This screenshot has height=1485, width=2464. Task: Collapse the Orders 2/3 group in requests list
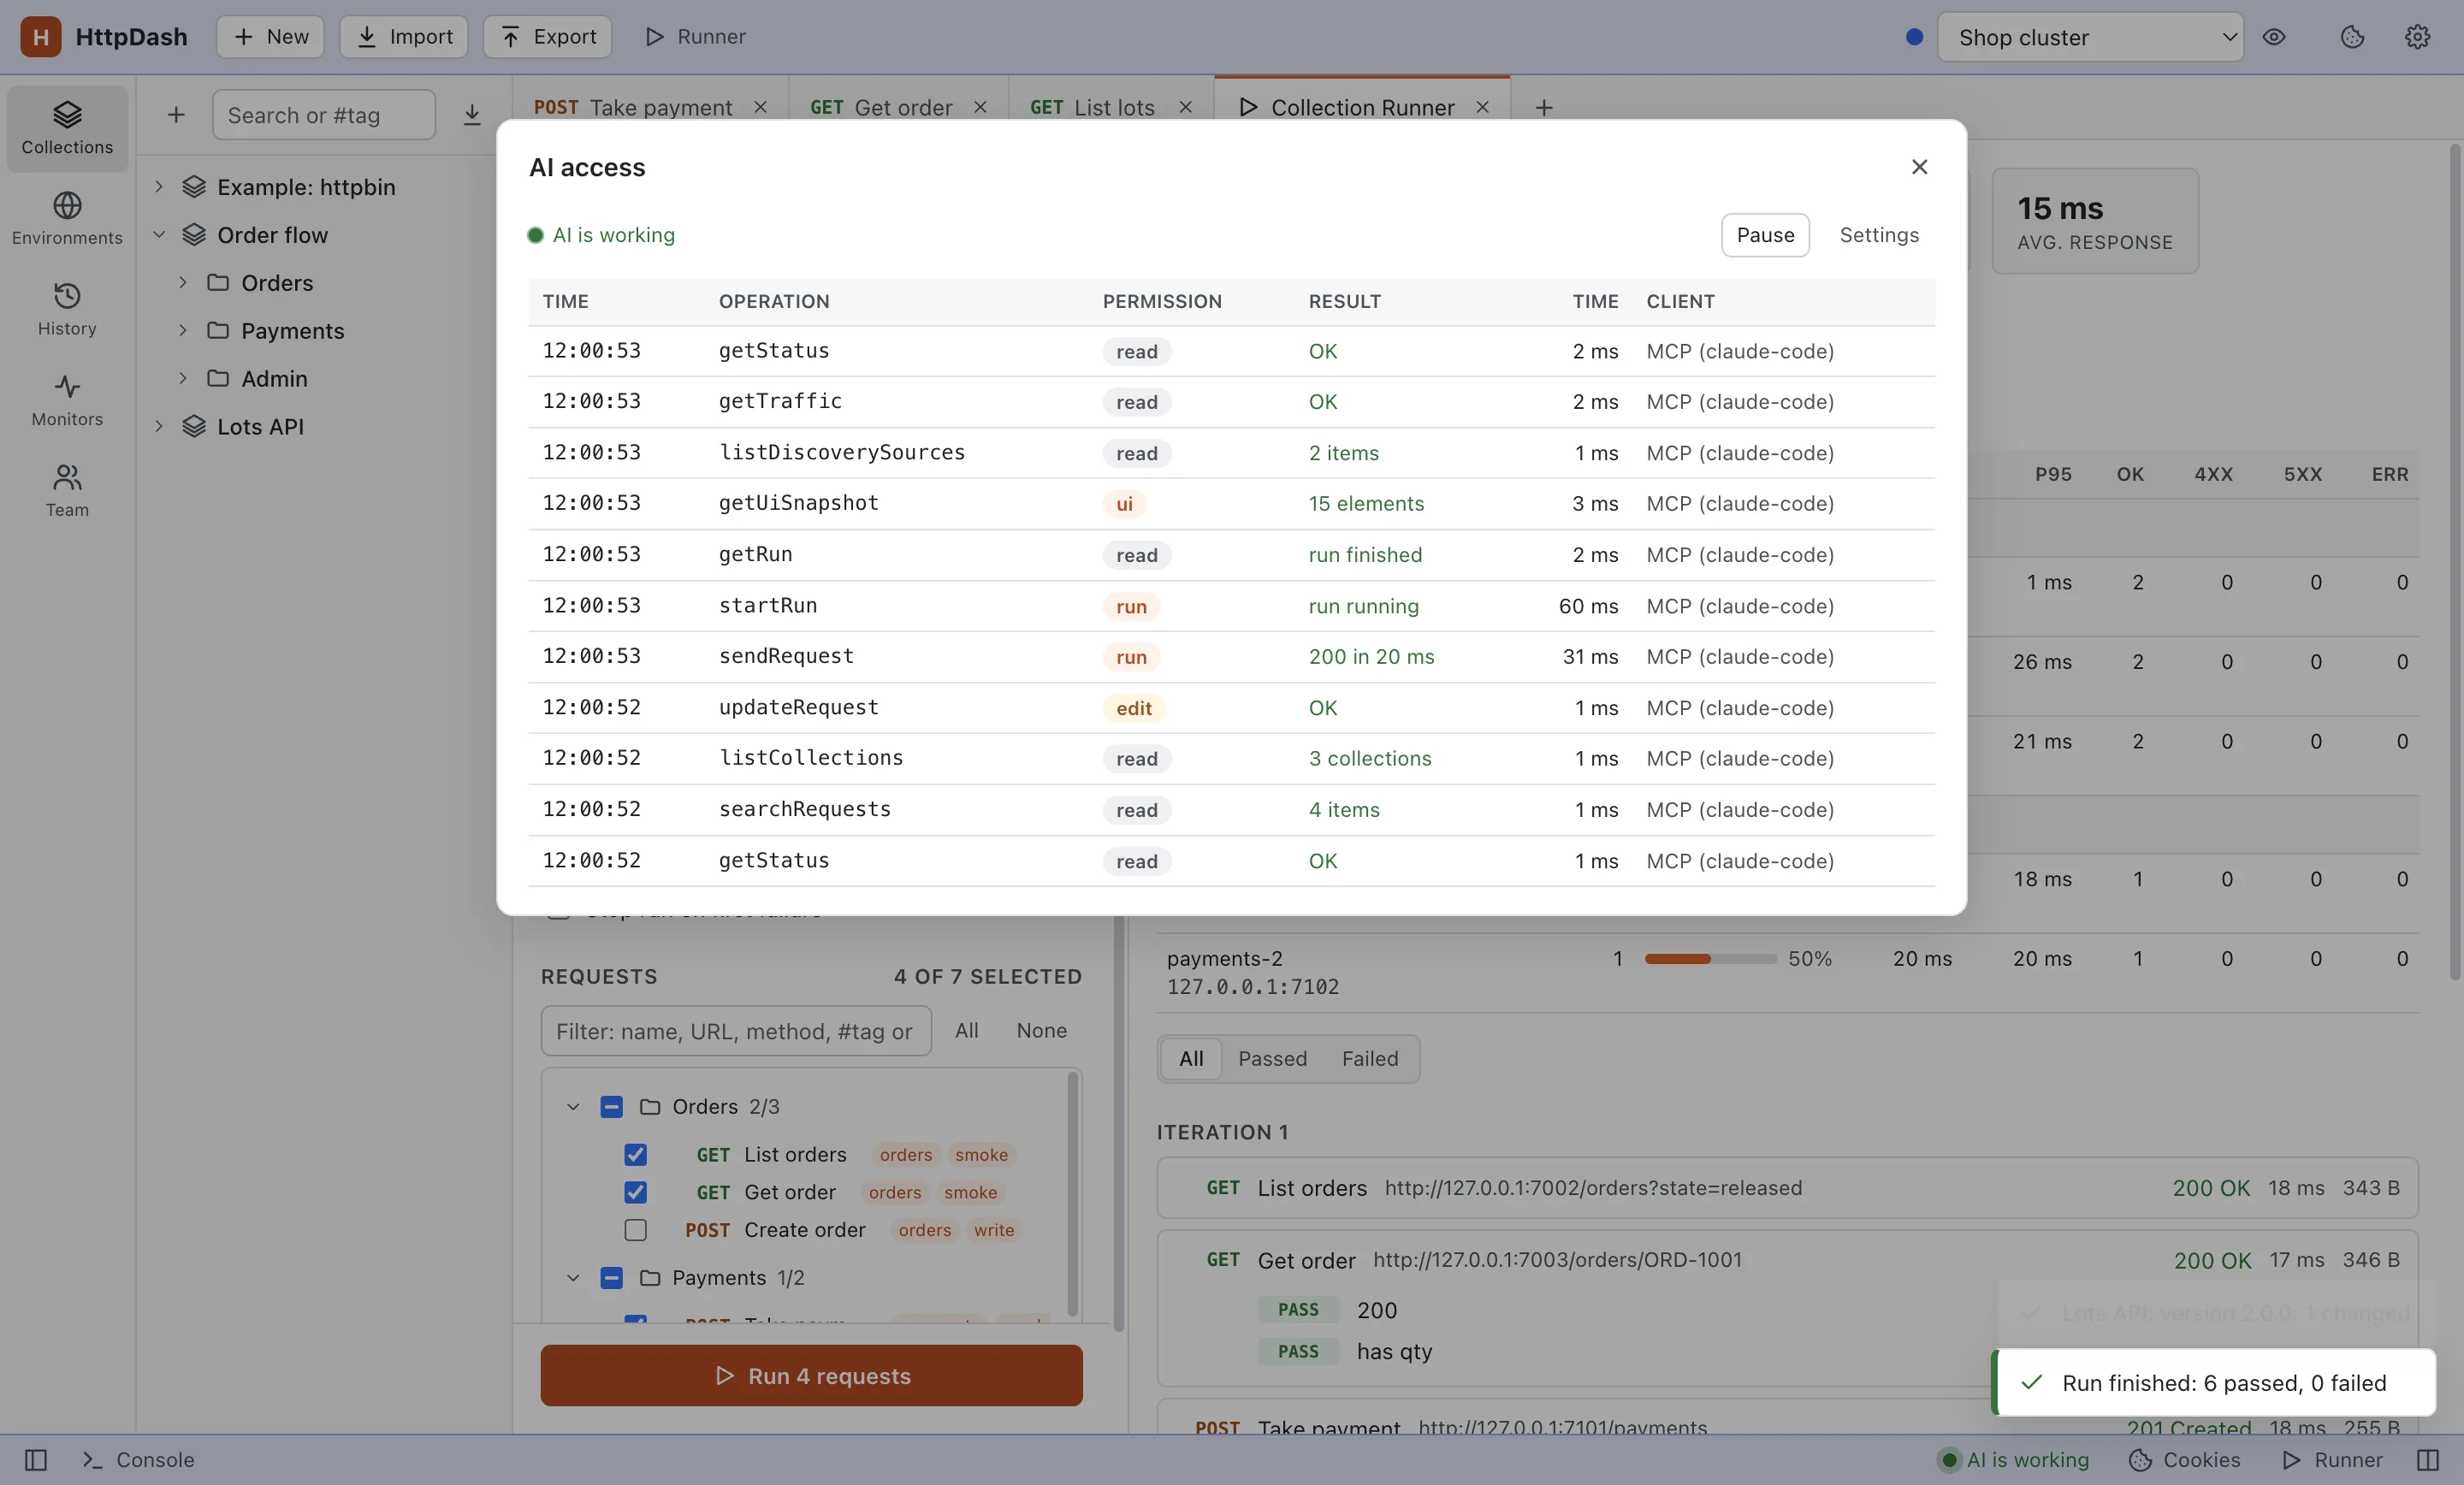pos(573,1107)
